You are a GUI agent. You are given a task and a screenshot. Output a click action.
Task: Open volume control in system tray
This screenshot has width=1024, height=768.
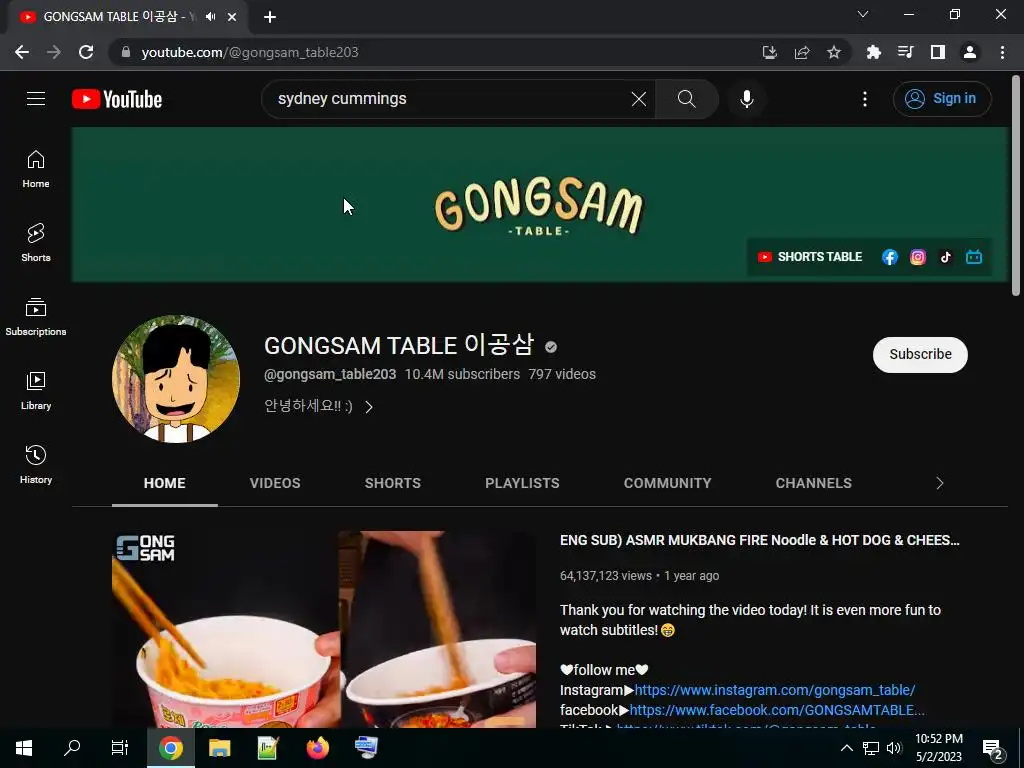coord(894,748)
